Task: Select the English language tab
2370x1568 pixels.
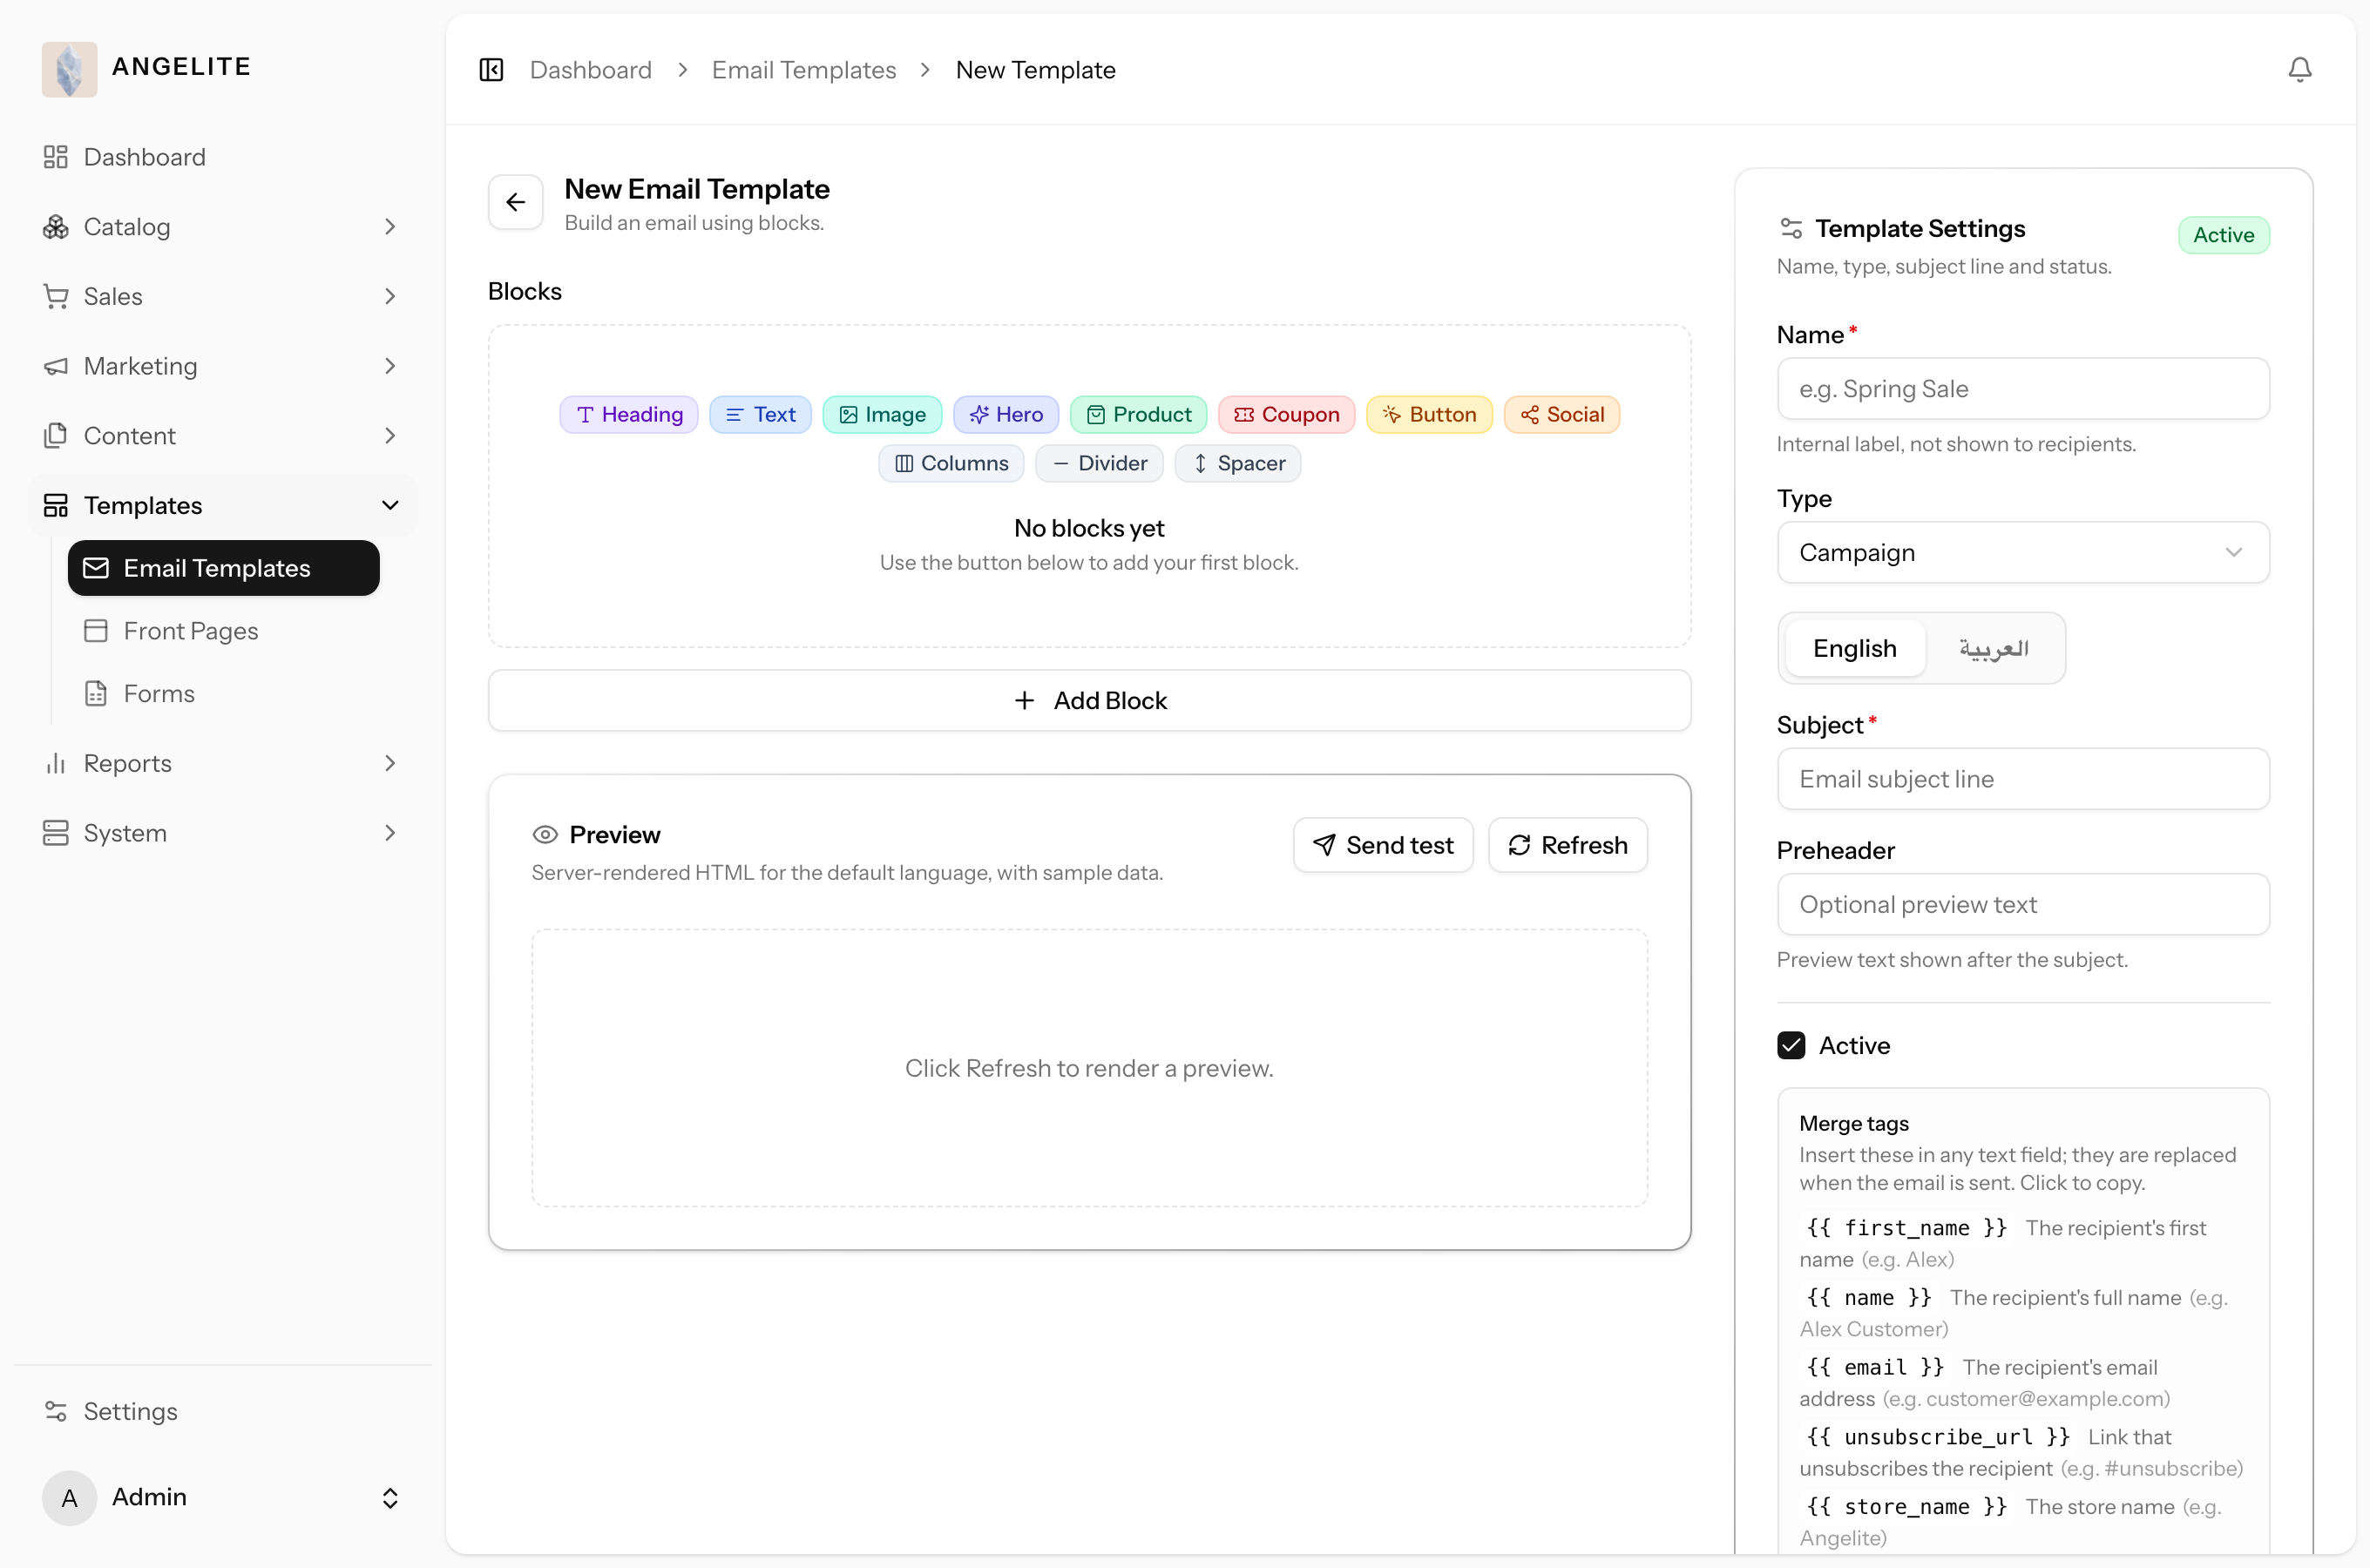Action: pyautogui.click(x=1855, y=649)
